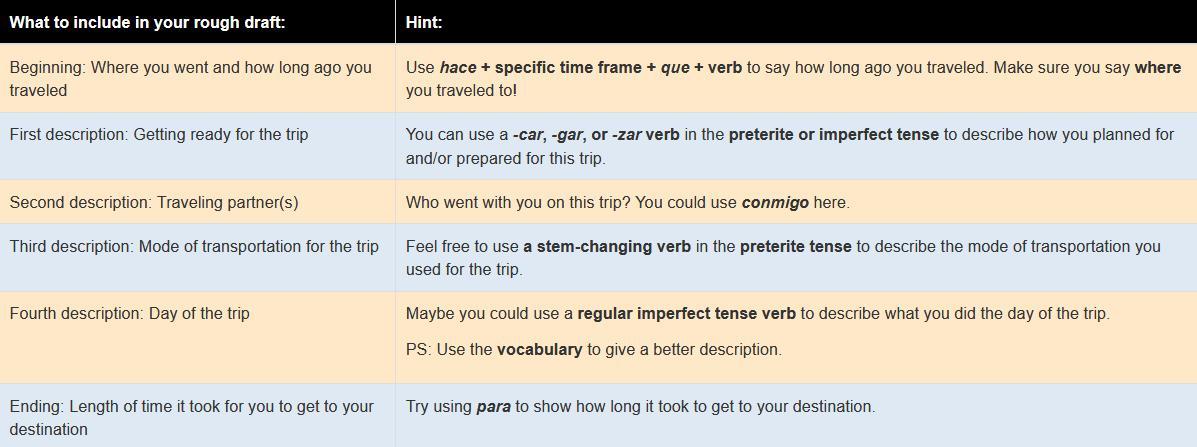Select the 'Beginning: Where you went' cell

[x=197, y=79]
